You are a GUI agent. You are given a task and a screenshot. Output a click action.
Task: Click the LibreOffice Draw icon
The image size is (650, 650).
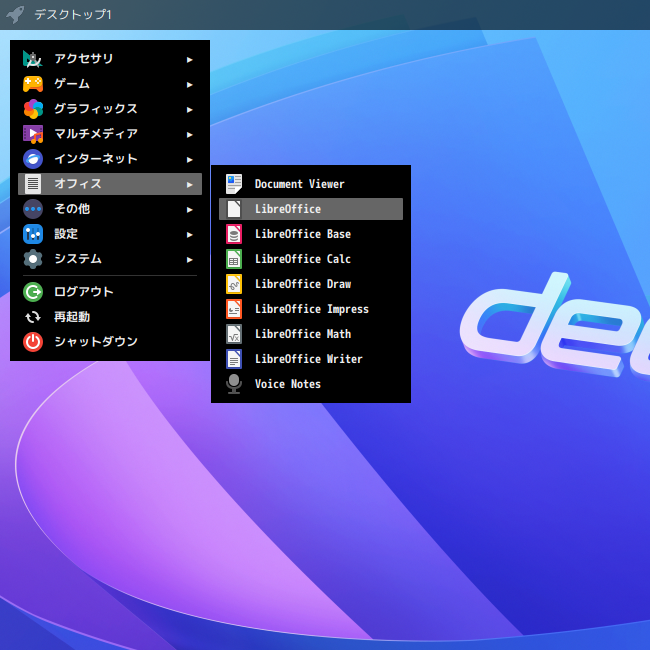coord(234,284)
